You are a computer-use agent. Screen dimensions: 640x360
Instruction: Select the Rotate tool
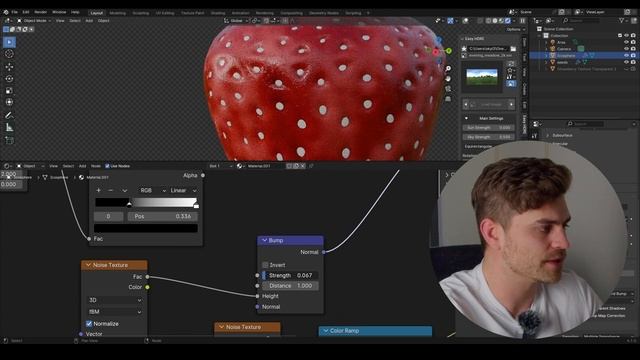click(9, 78)
